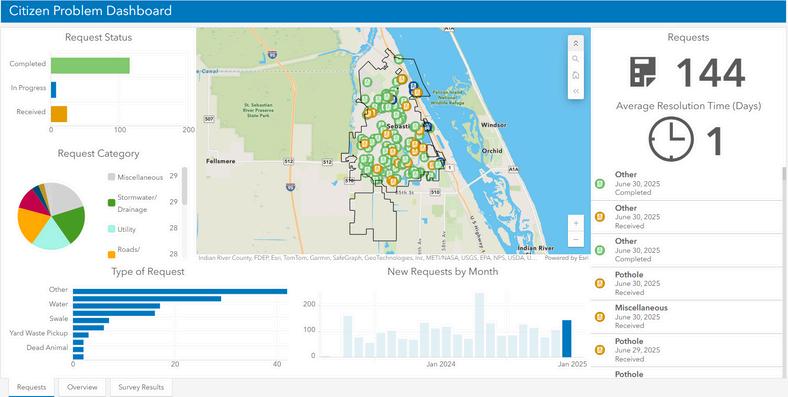Open the Other request marked Received
Viewport: 788px width, 397px height.
(x=686, y=217)
